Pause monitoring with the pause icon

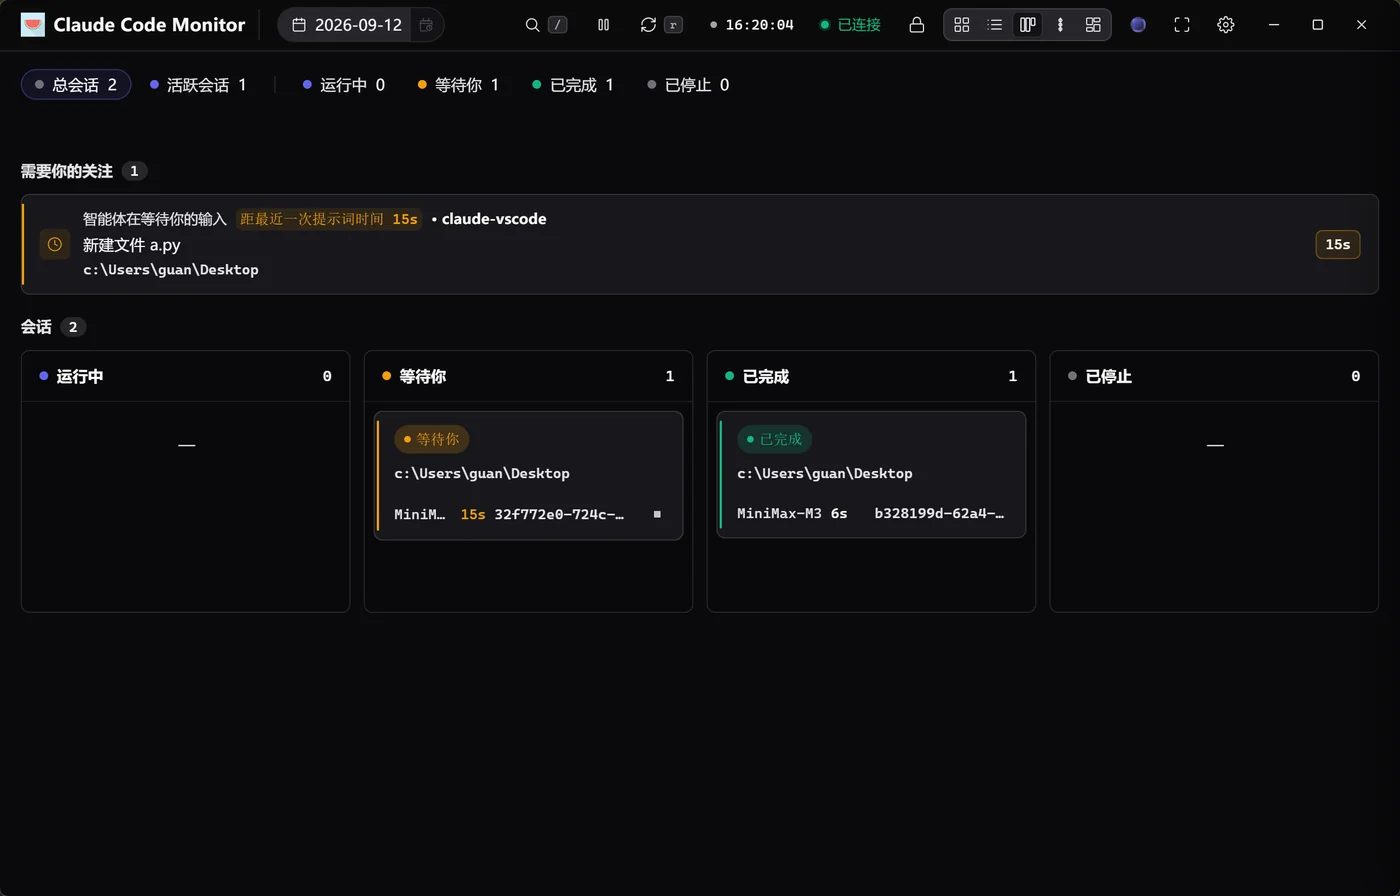click(x=604, y=25)
